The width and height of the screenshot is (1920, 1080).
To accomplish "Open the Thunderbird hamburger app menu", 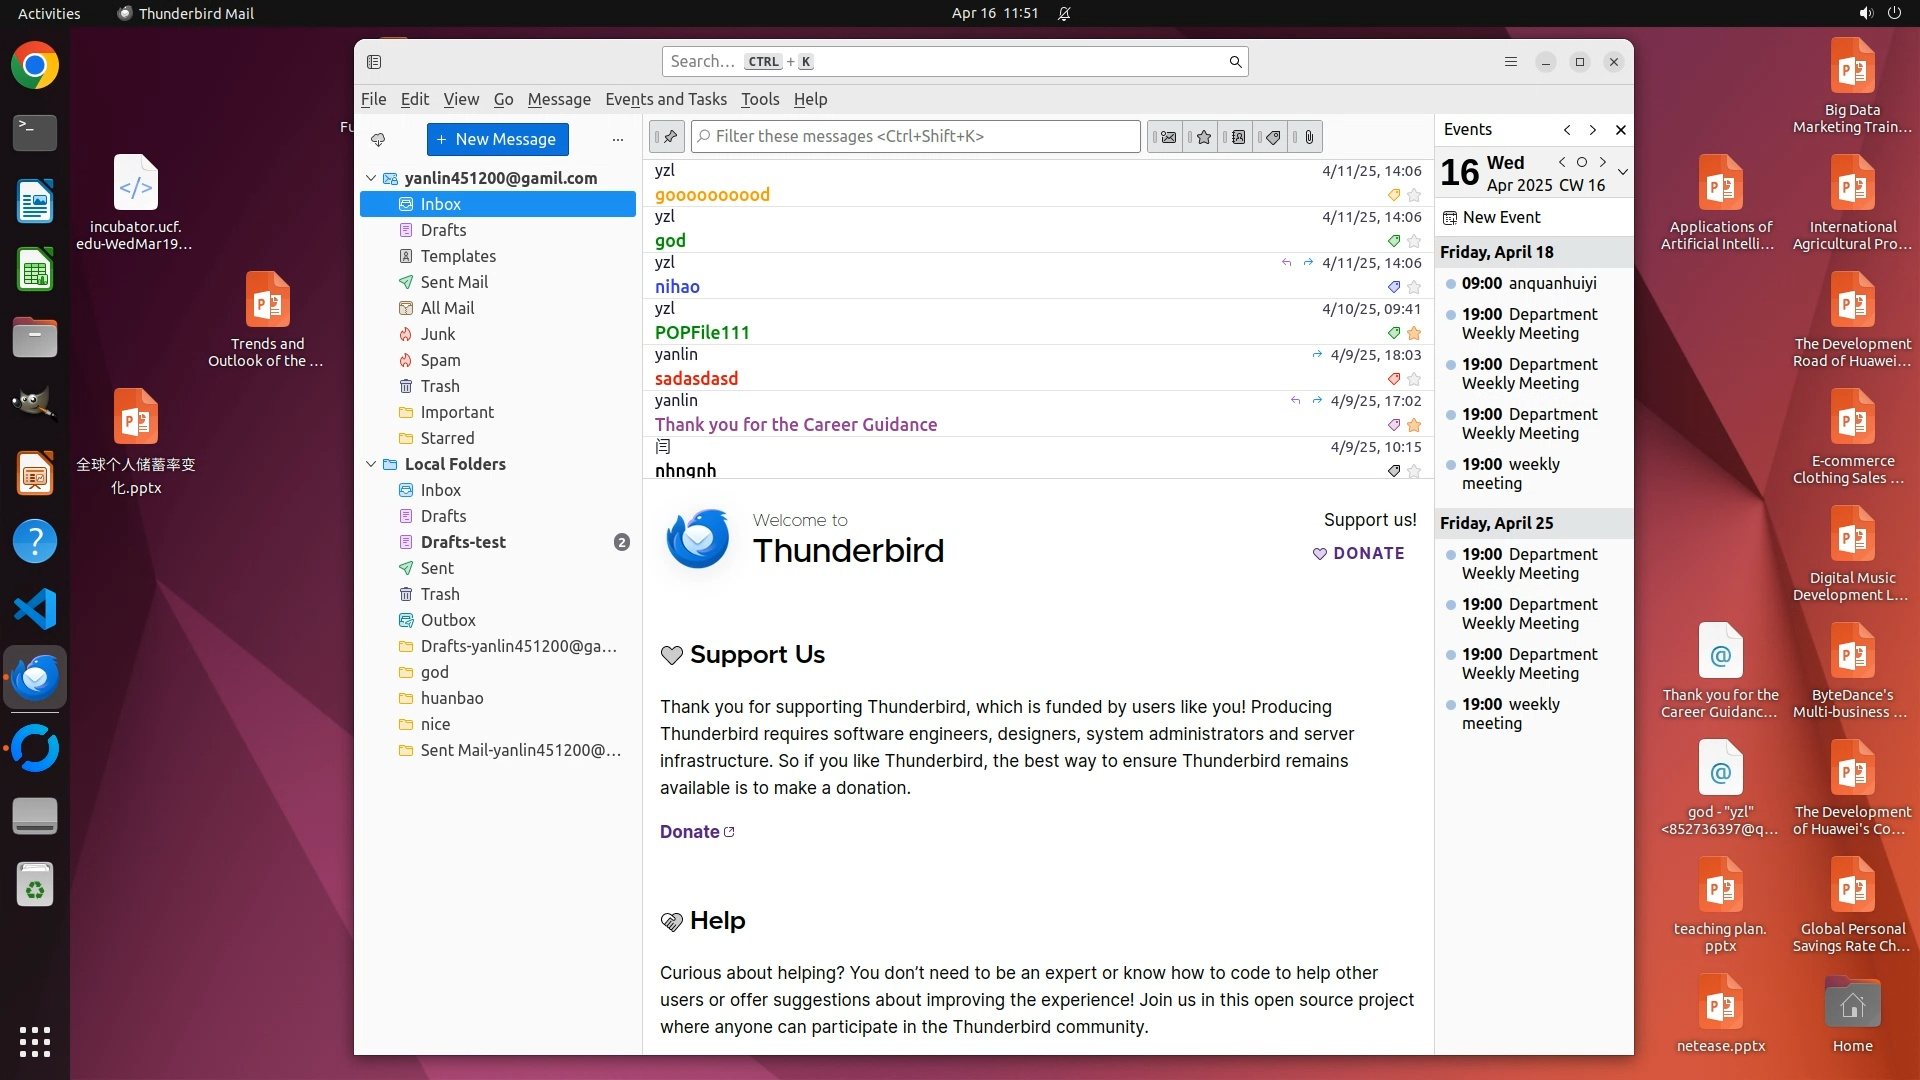I will (x=1511, y=62).
